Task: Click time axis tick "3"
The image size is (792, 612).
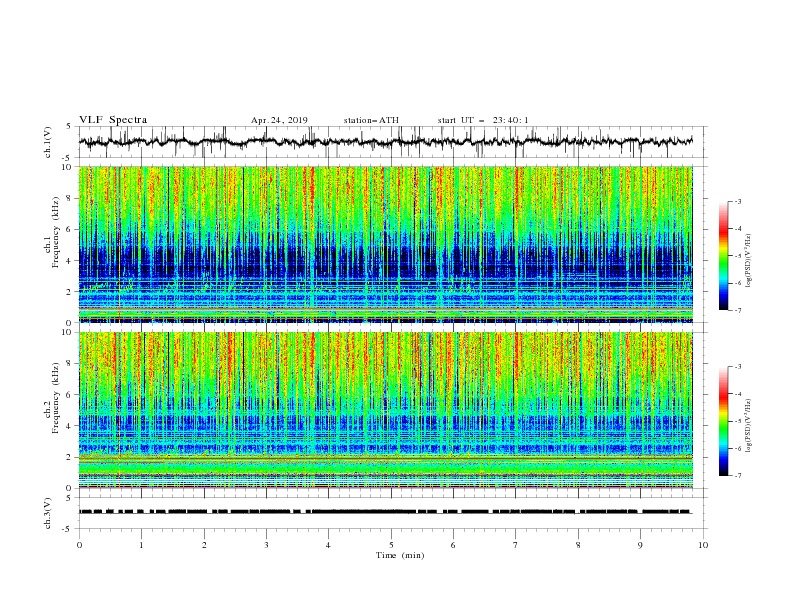Action: click(x=266, y=545)
